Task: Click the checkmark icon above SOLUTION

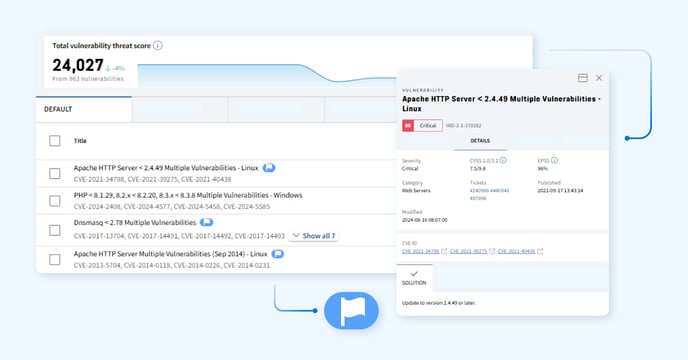Action: click(x=414, y=274)
